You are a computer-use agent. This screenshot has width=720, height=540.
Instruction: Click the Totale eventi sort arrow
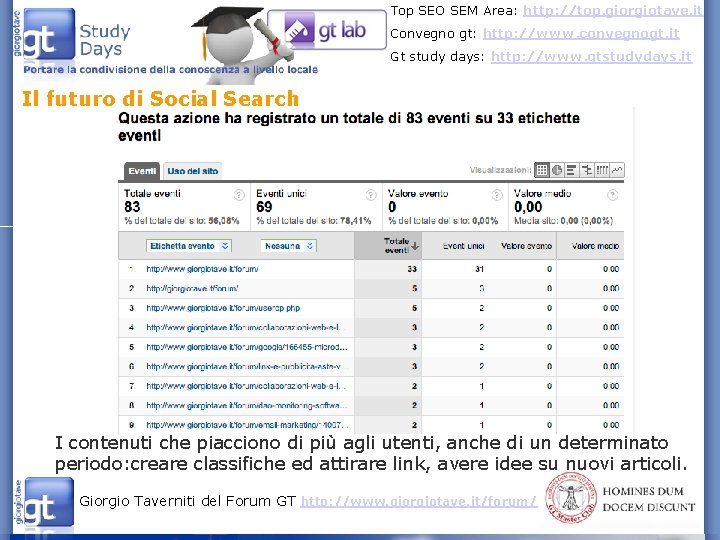click(x=415, y=246)
